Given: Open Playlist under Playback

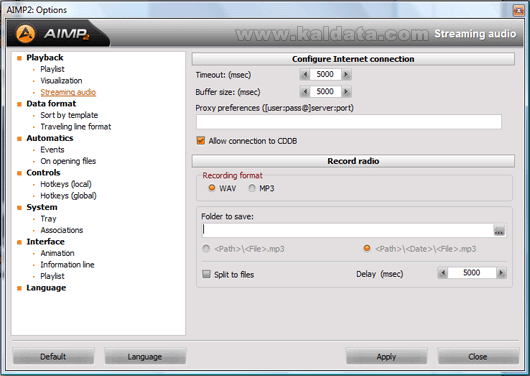Looking at the screenshot, I should (x=52, y=69).
